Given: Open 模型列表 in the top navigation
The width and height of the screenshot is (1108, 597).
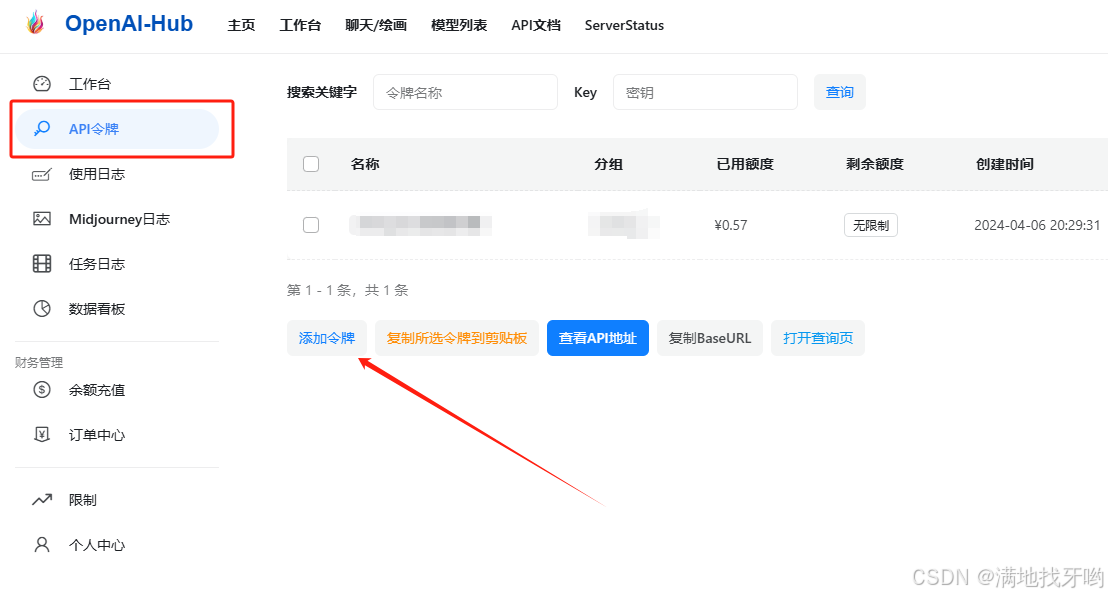Looking at the screenshot, I should [459, 25].
